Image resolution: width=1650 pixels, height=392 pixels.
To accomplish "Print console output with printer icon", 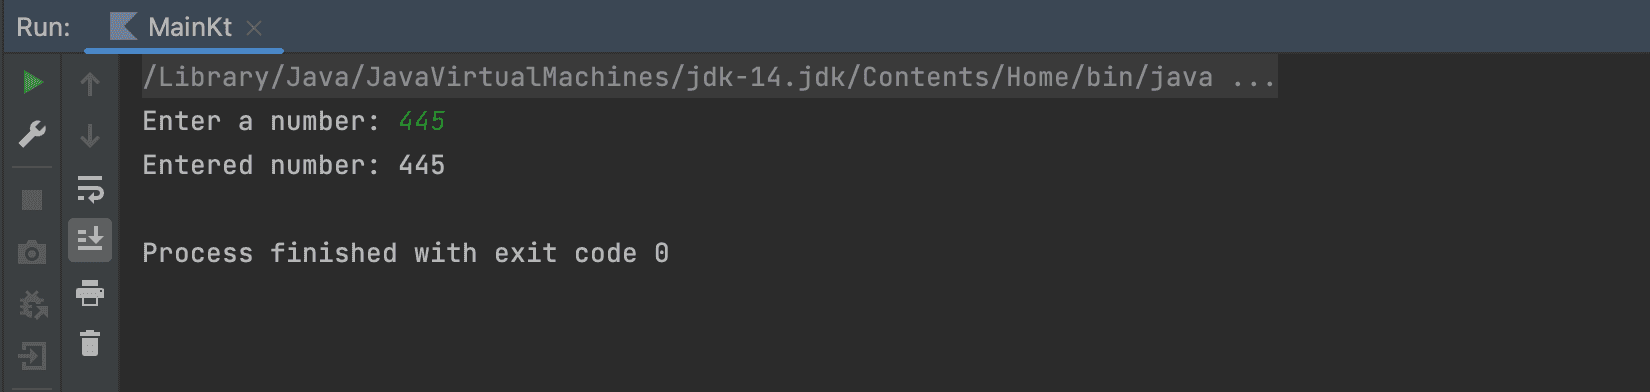I will (x=90, y=293).
